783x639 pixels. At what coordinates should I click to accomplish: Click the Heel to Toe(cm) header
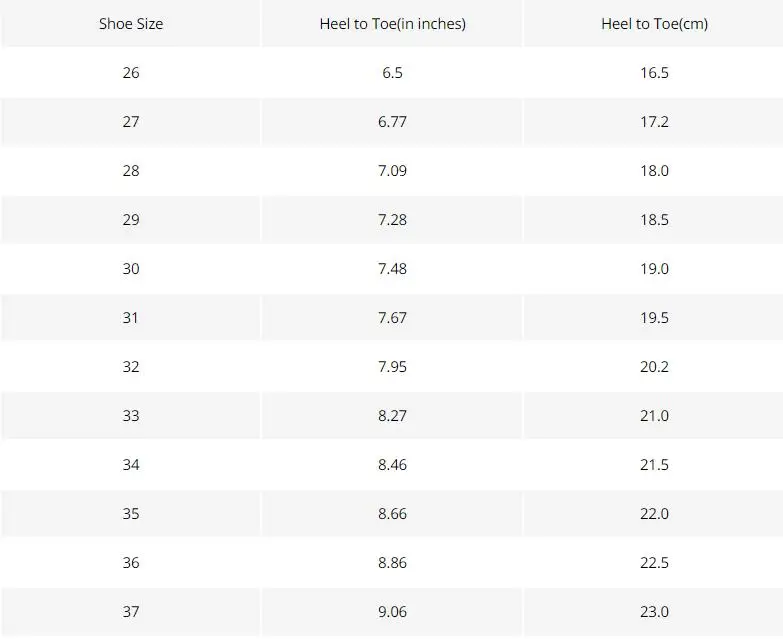click(x=654, y=23)
